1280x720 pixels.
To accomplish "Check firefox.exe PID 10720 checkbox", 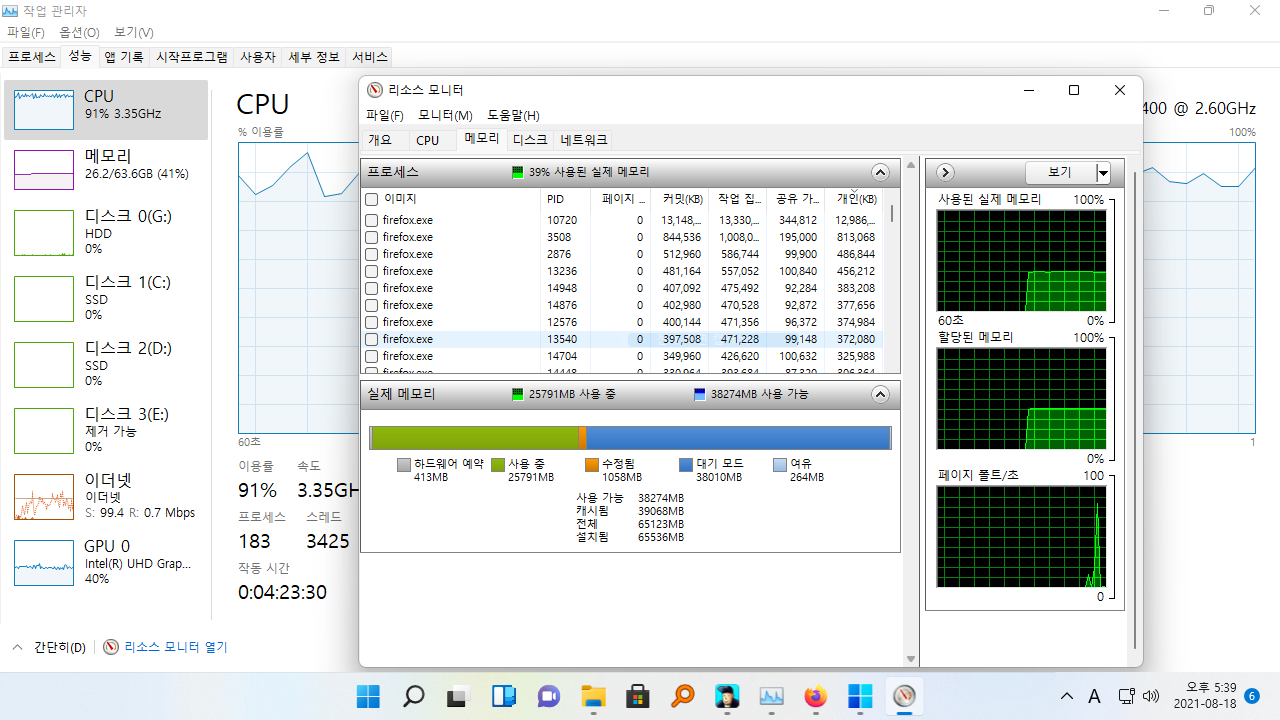I will [x=372, y=220].
